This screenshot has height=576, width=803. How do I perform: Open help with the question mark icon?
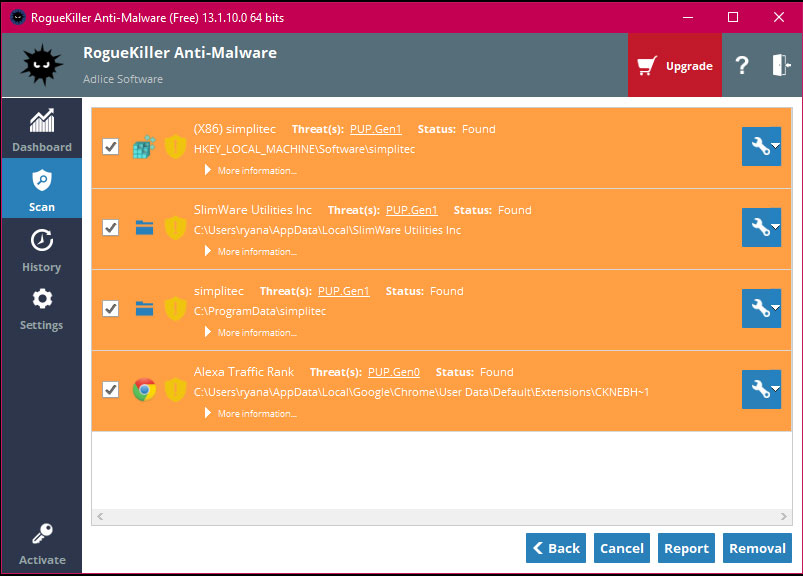[742, 66]
